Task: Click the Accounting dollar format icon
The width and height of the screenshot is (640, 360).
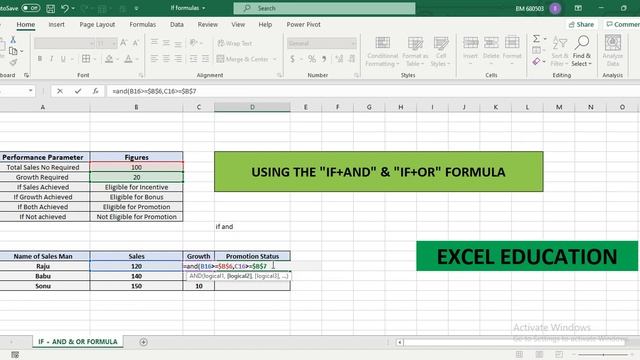Action: click(x=292, y=59)
